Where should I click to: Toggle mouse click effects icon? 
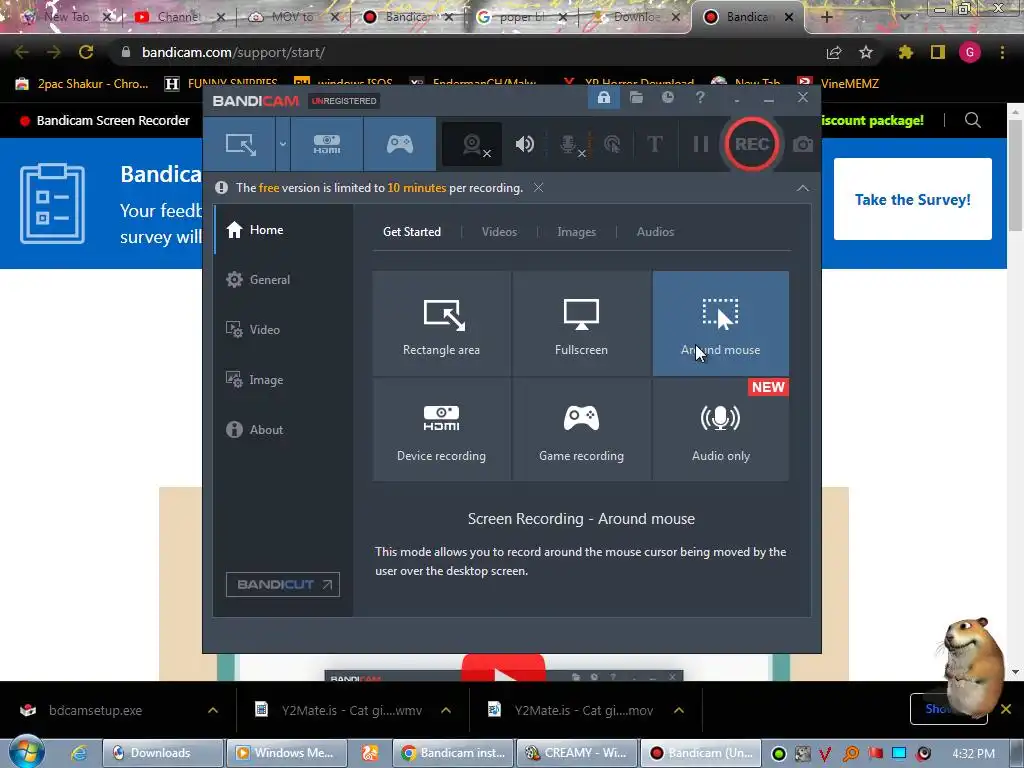tap(612, 144)
